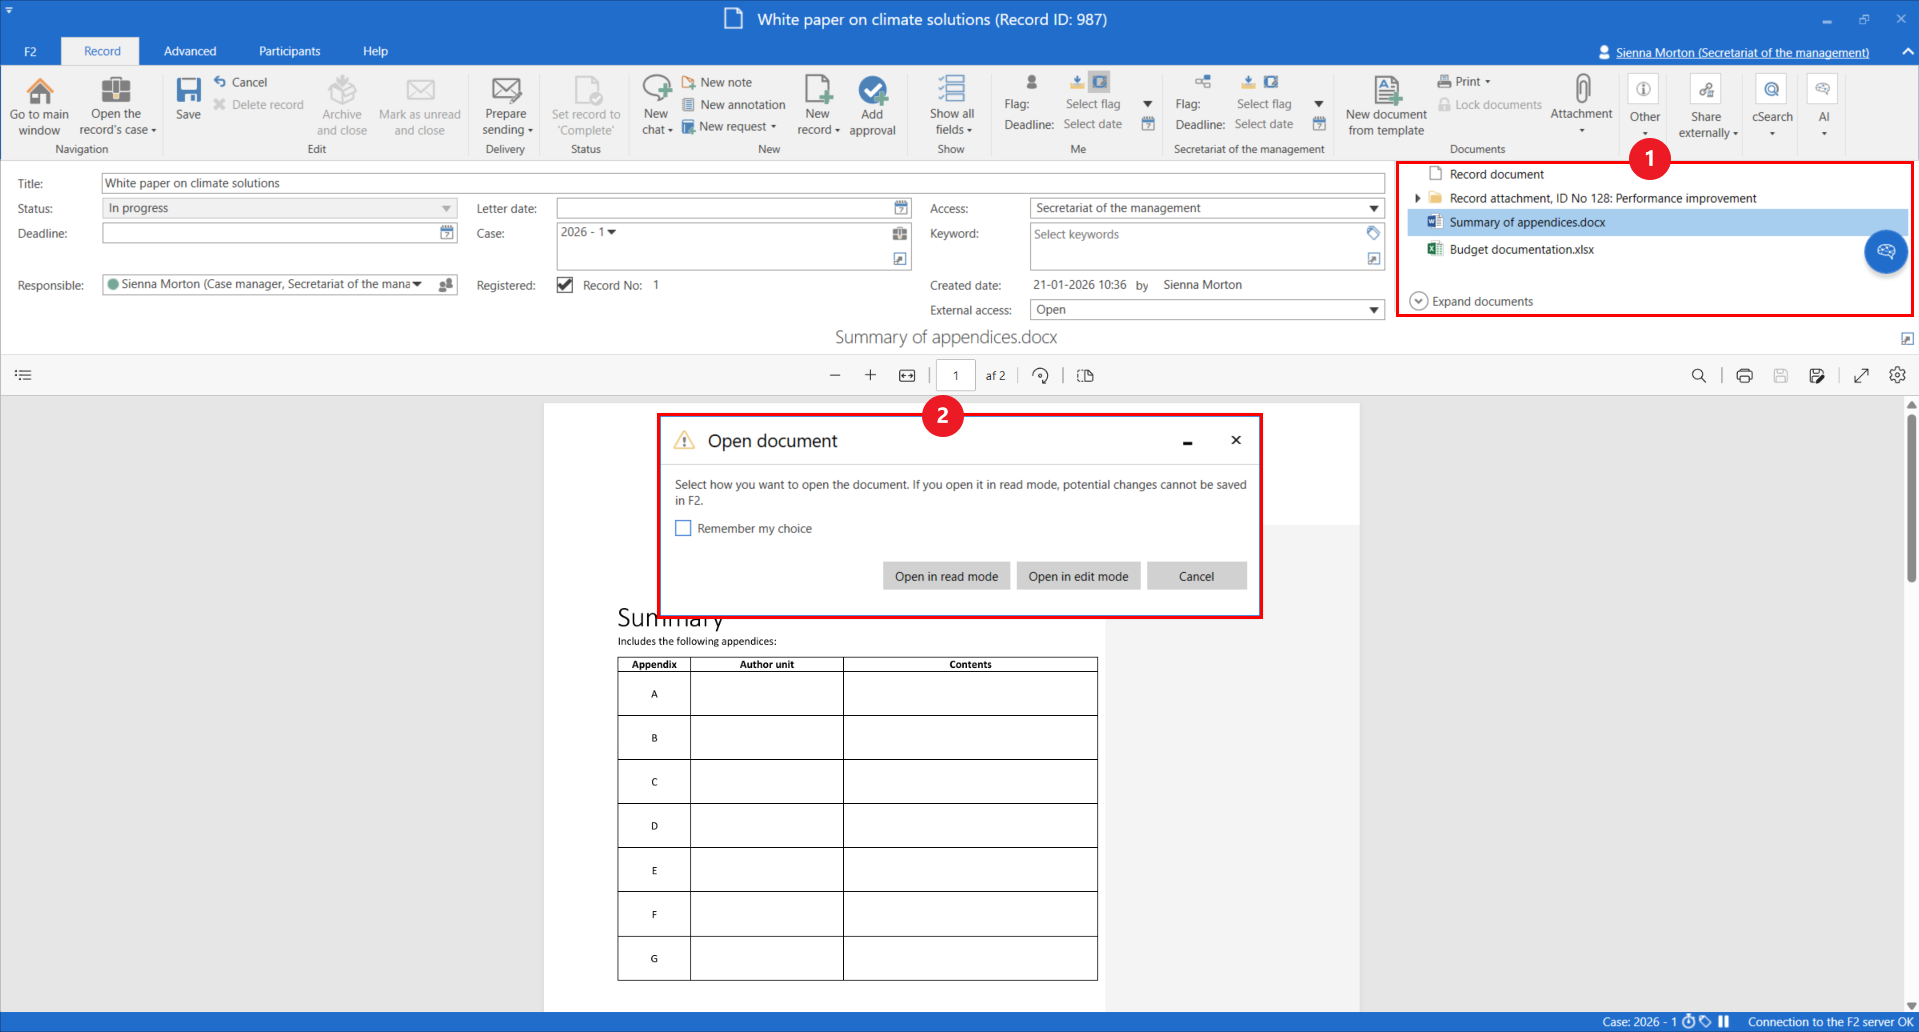Click page number field in viewer
Image resolution: width=1919 pixels, height=1032 pixels.
[956, 376]
